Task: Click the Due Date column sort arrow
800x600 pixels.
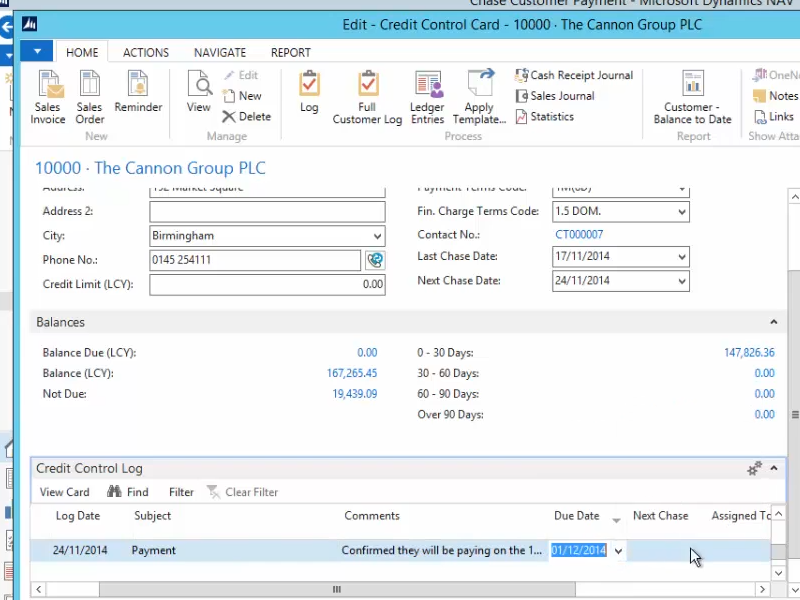Action: 616,520
